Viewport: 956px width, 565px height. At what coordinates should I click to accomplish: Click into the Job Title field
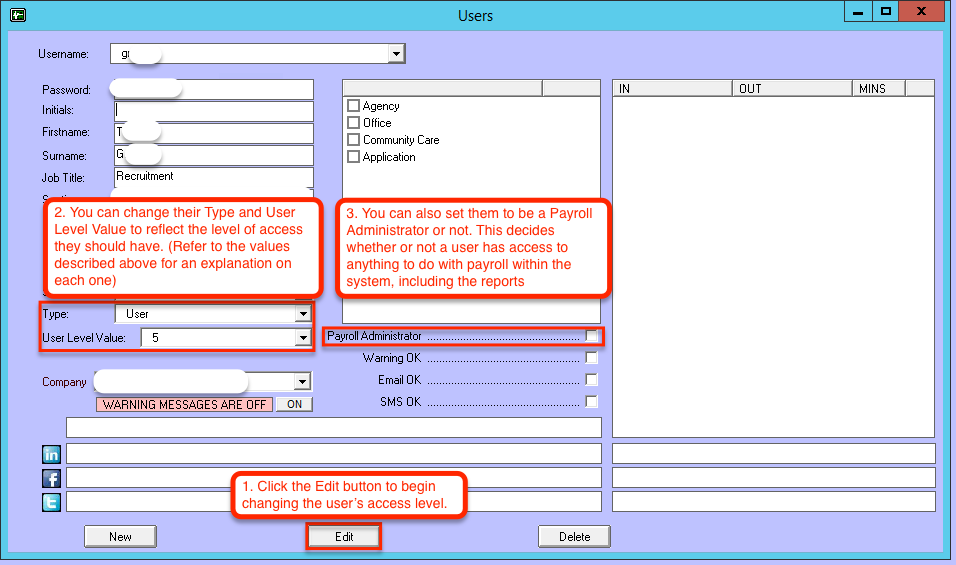(214, 177)
